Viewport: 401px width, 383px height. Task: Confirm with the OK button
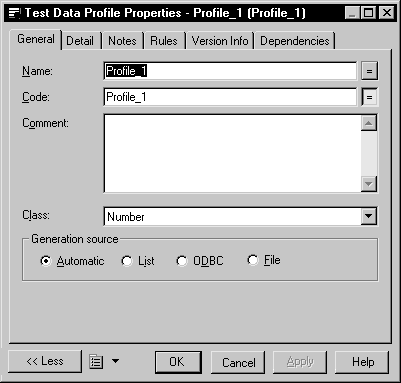[178, 362]
